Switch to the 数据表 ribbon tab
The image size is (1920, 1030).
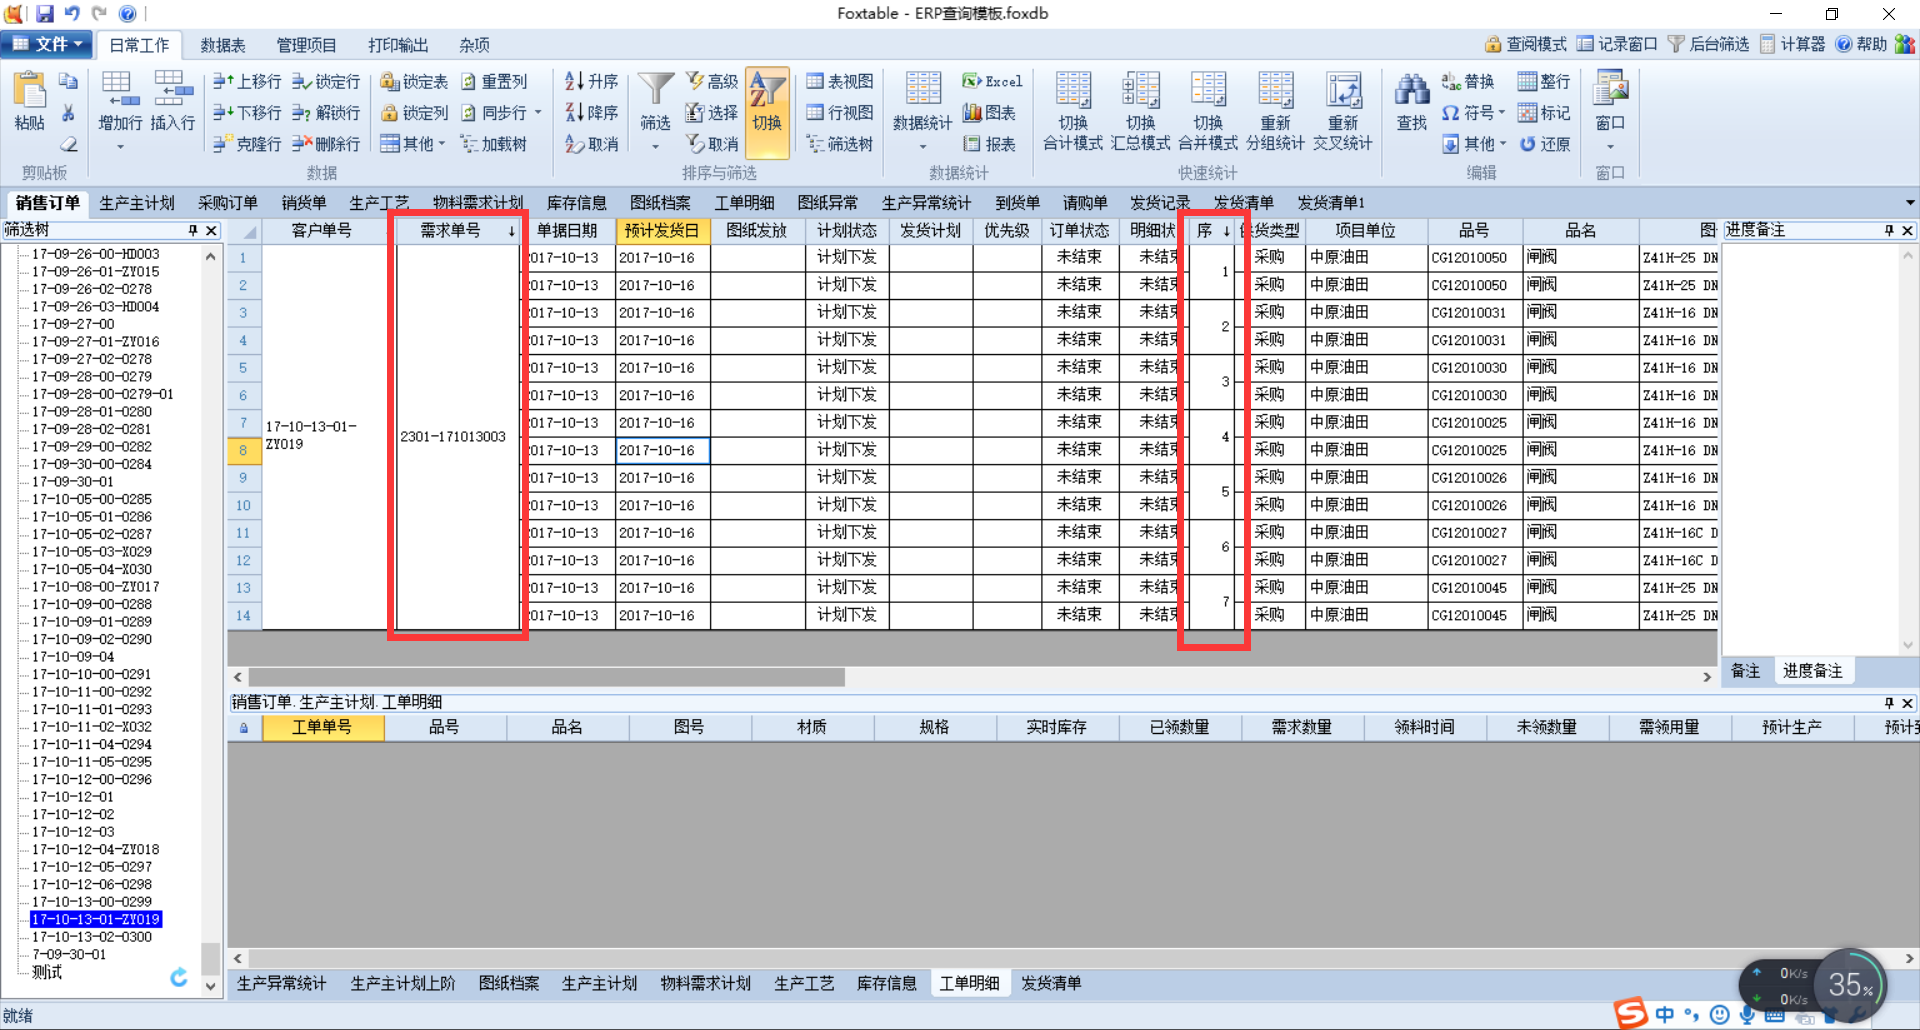223,45
